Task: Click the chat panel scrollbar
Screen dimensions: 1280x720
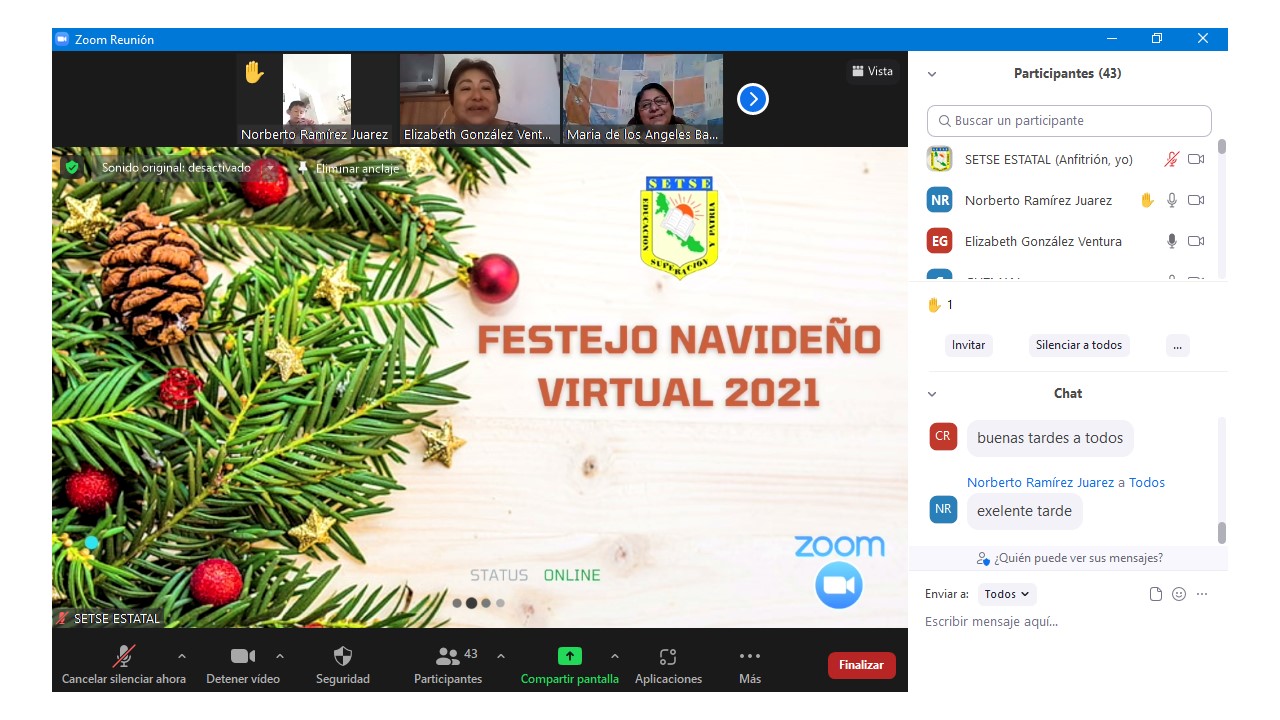Action: click(1221, 532)
